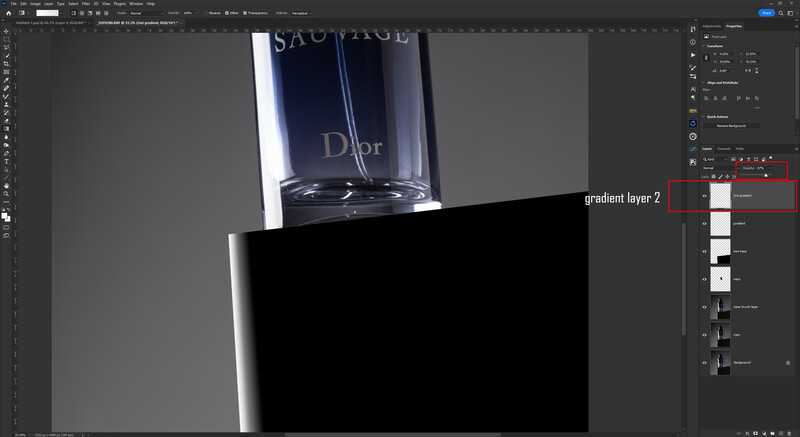Hide the gradient layer eye icon
The height and width of the screenshot is (437, 800).
(x=705, y=223)
